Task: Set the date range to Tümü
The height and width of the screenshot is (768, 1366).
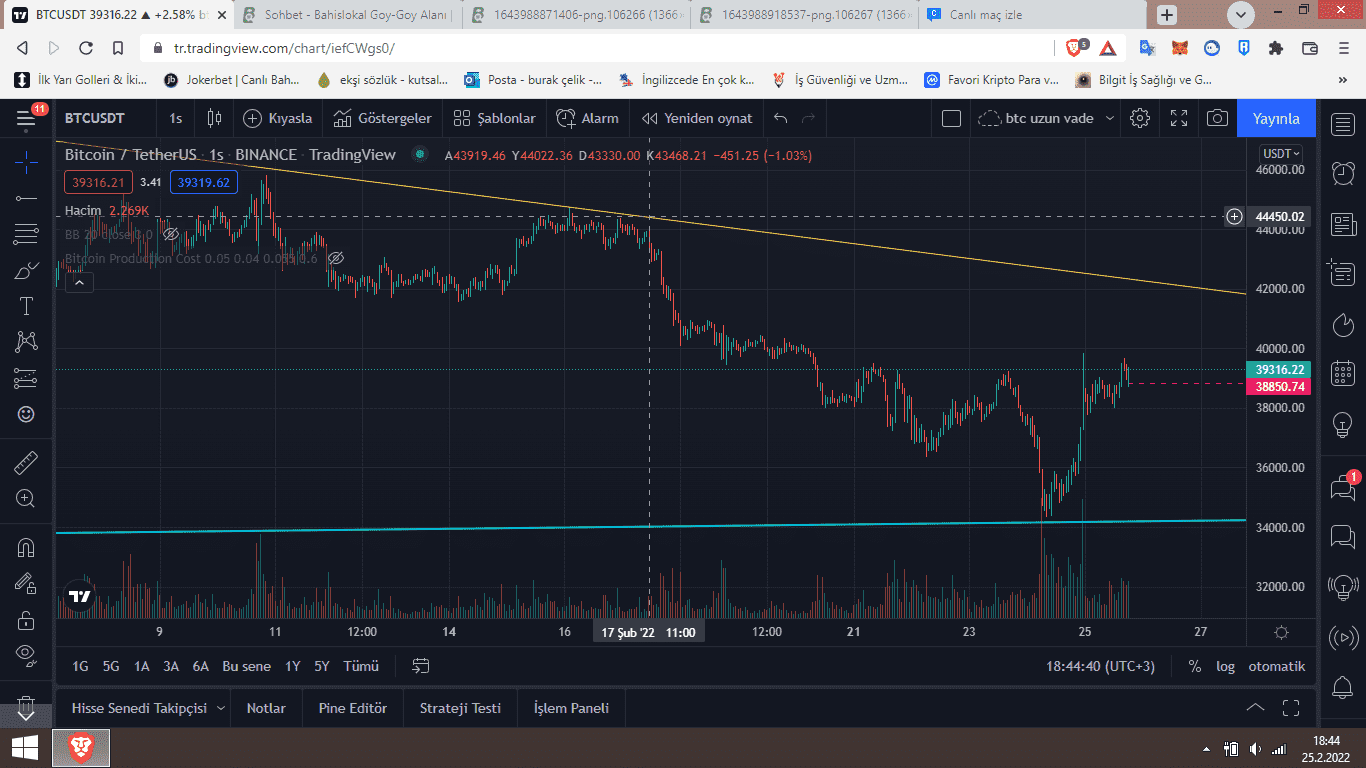Action: click(x=361, y=666)
